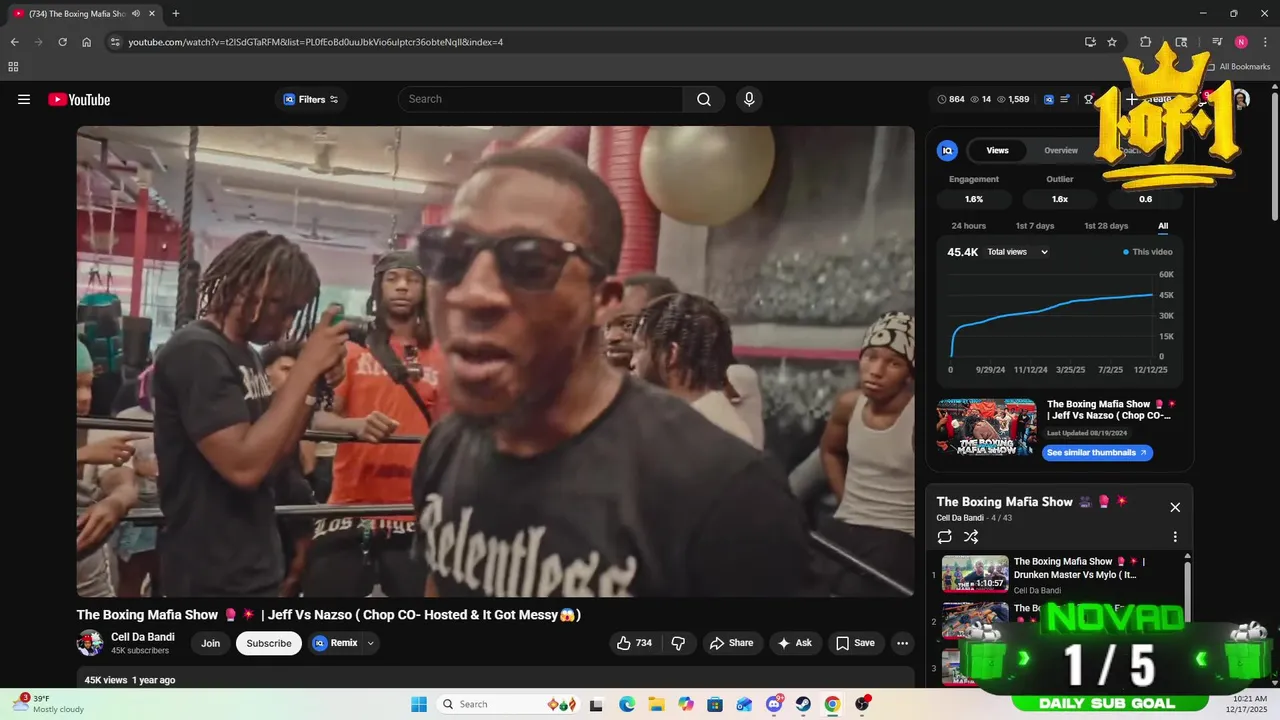Screen dimensions: 1280x720
Task: Open the trophy icon in header
Action: [x=1088, y=99]
